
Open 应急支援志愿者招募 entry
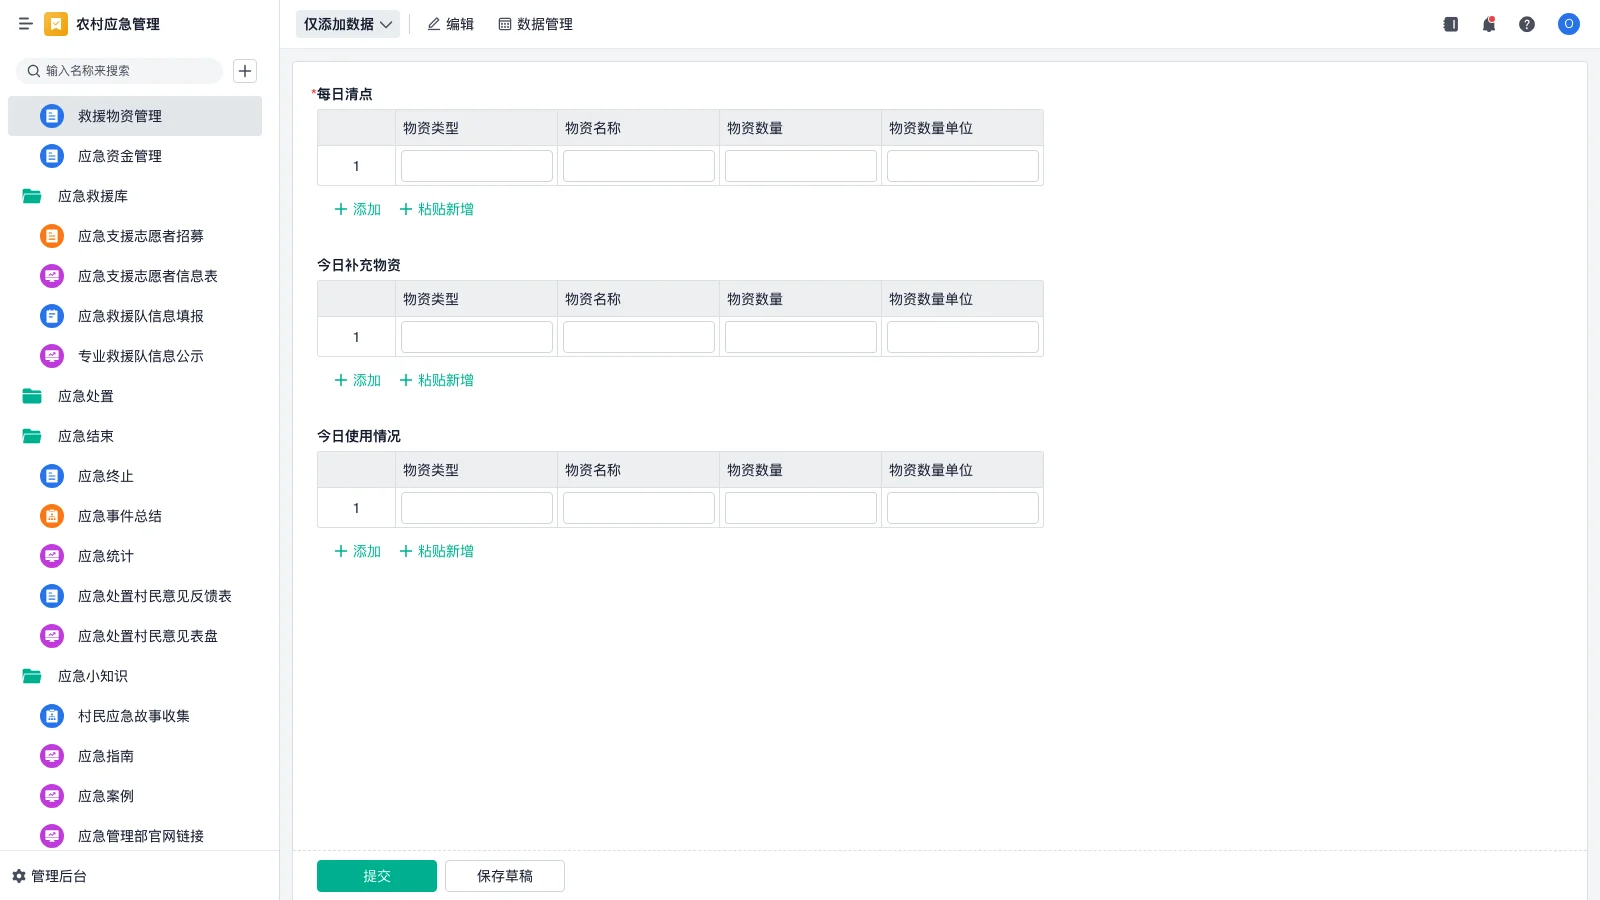click(135, 236)
